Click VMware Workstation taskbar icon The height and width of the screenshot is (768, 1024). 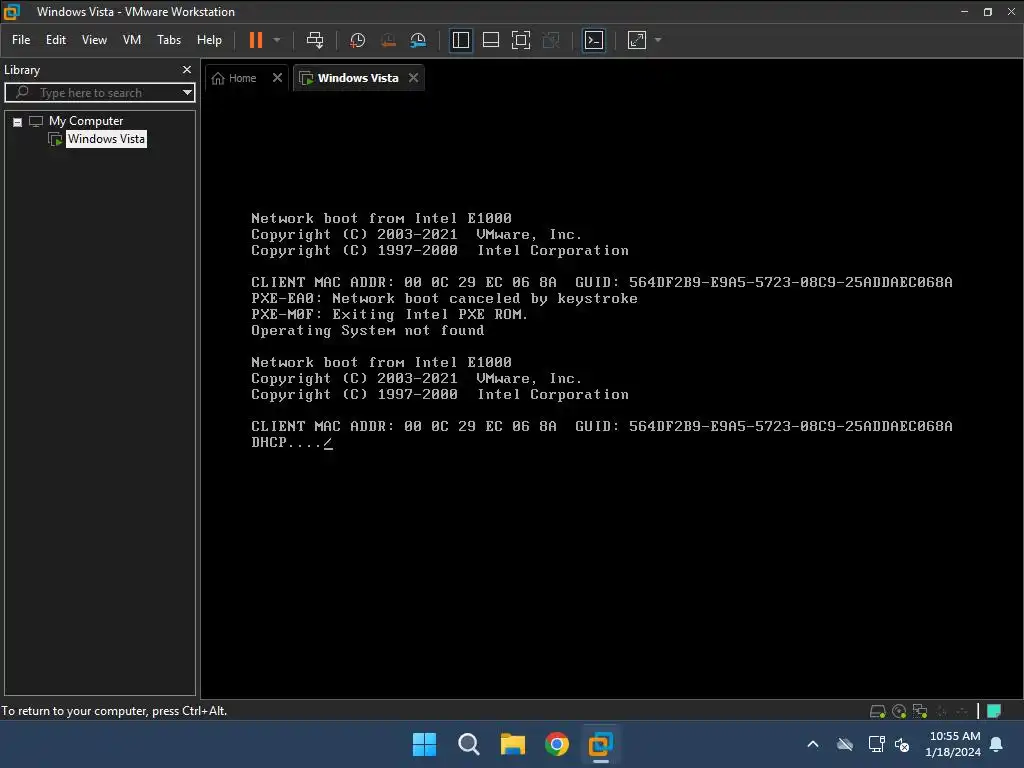coord(601,744)
